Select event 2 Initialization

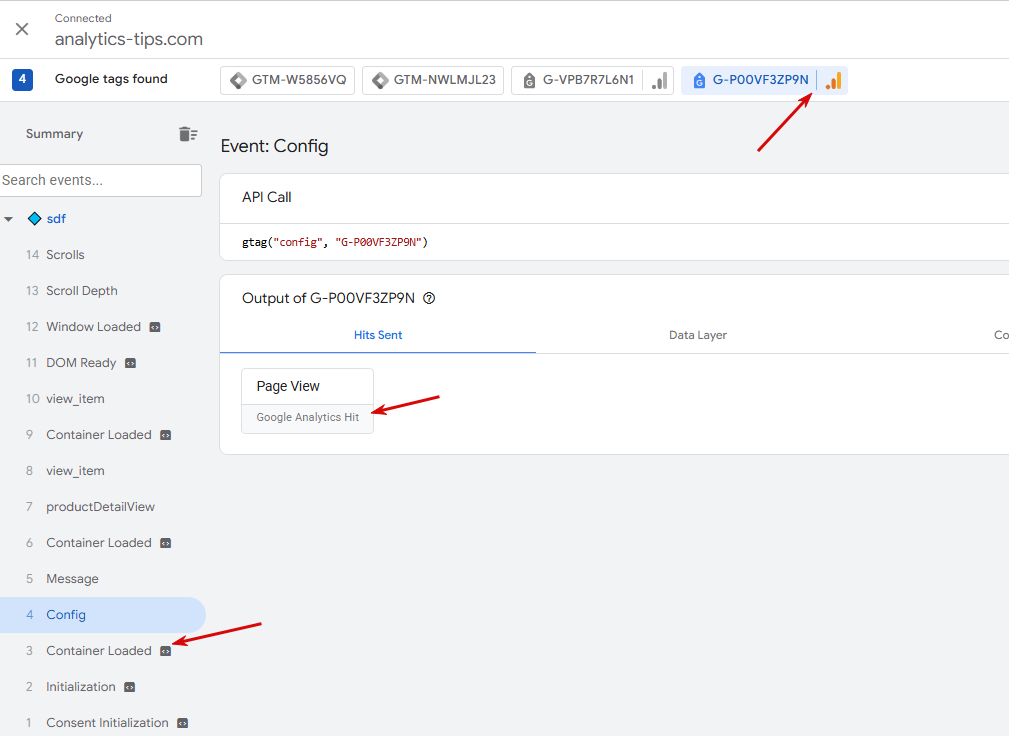103,687
